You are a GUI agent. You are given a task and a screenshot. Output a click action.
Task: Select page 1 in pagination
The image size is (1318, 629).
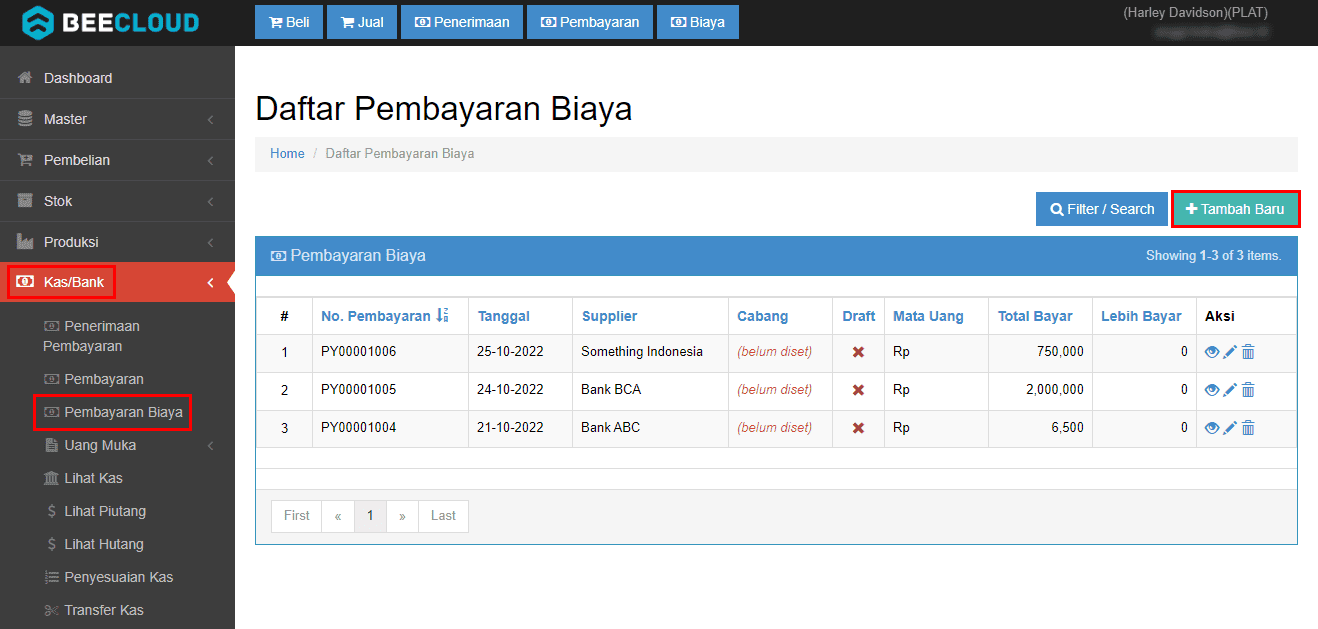coord(370,516)
